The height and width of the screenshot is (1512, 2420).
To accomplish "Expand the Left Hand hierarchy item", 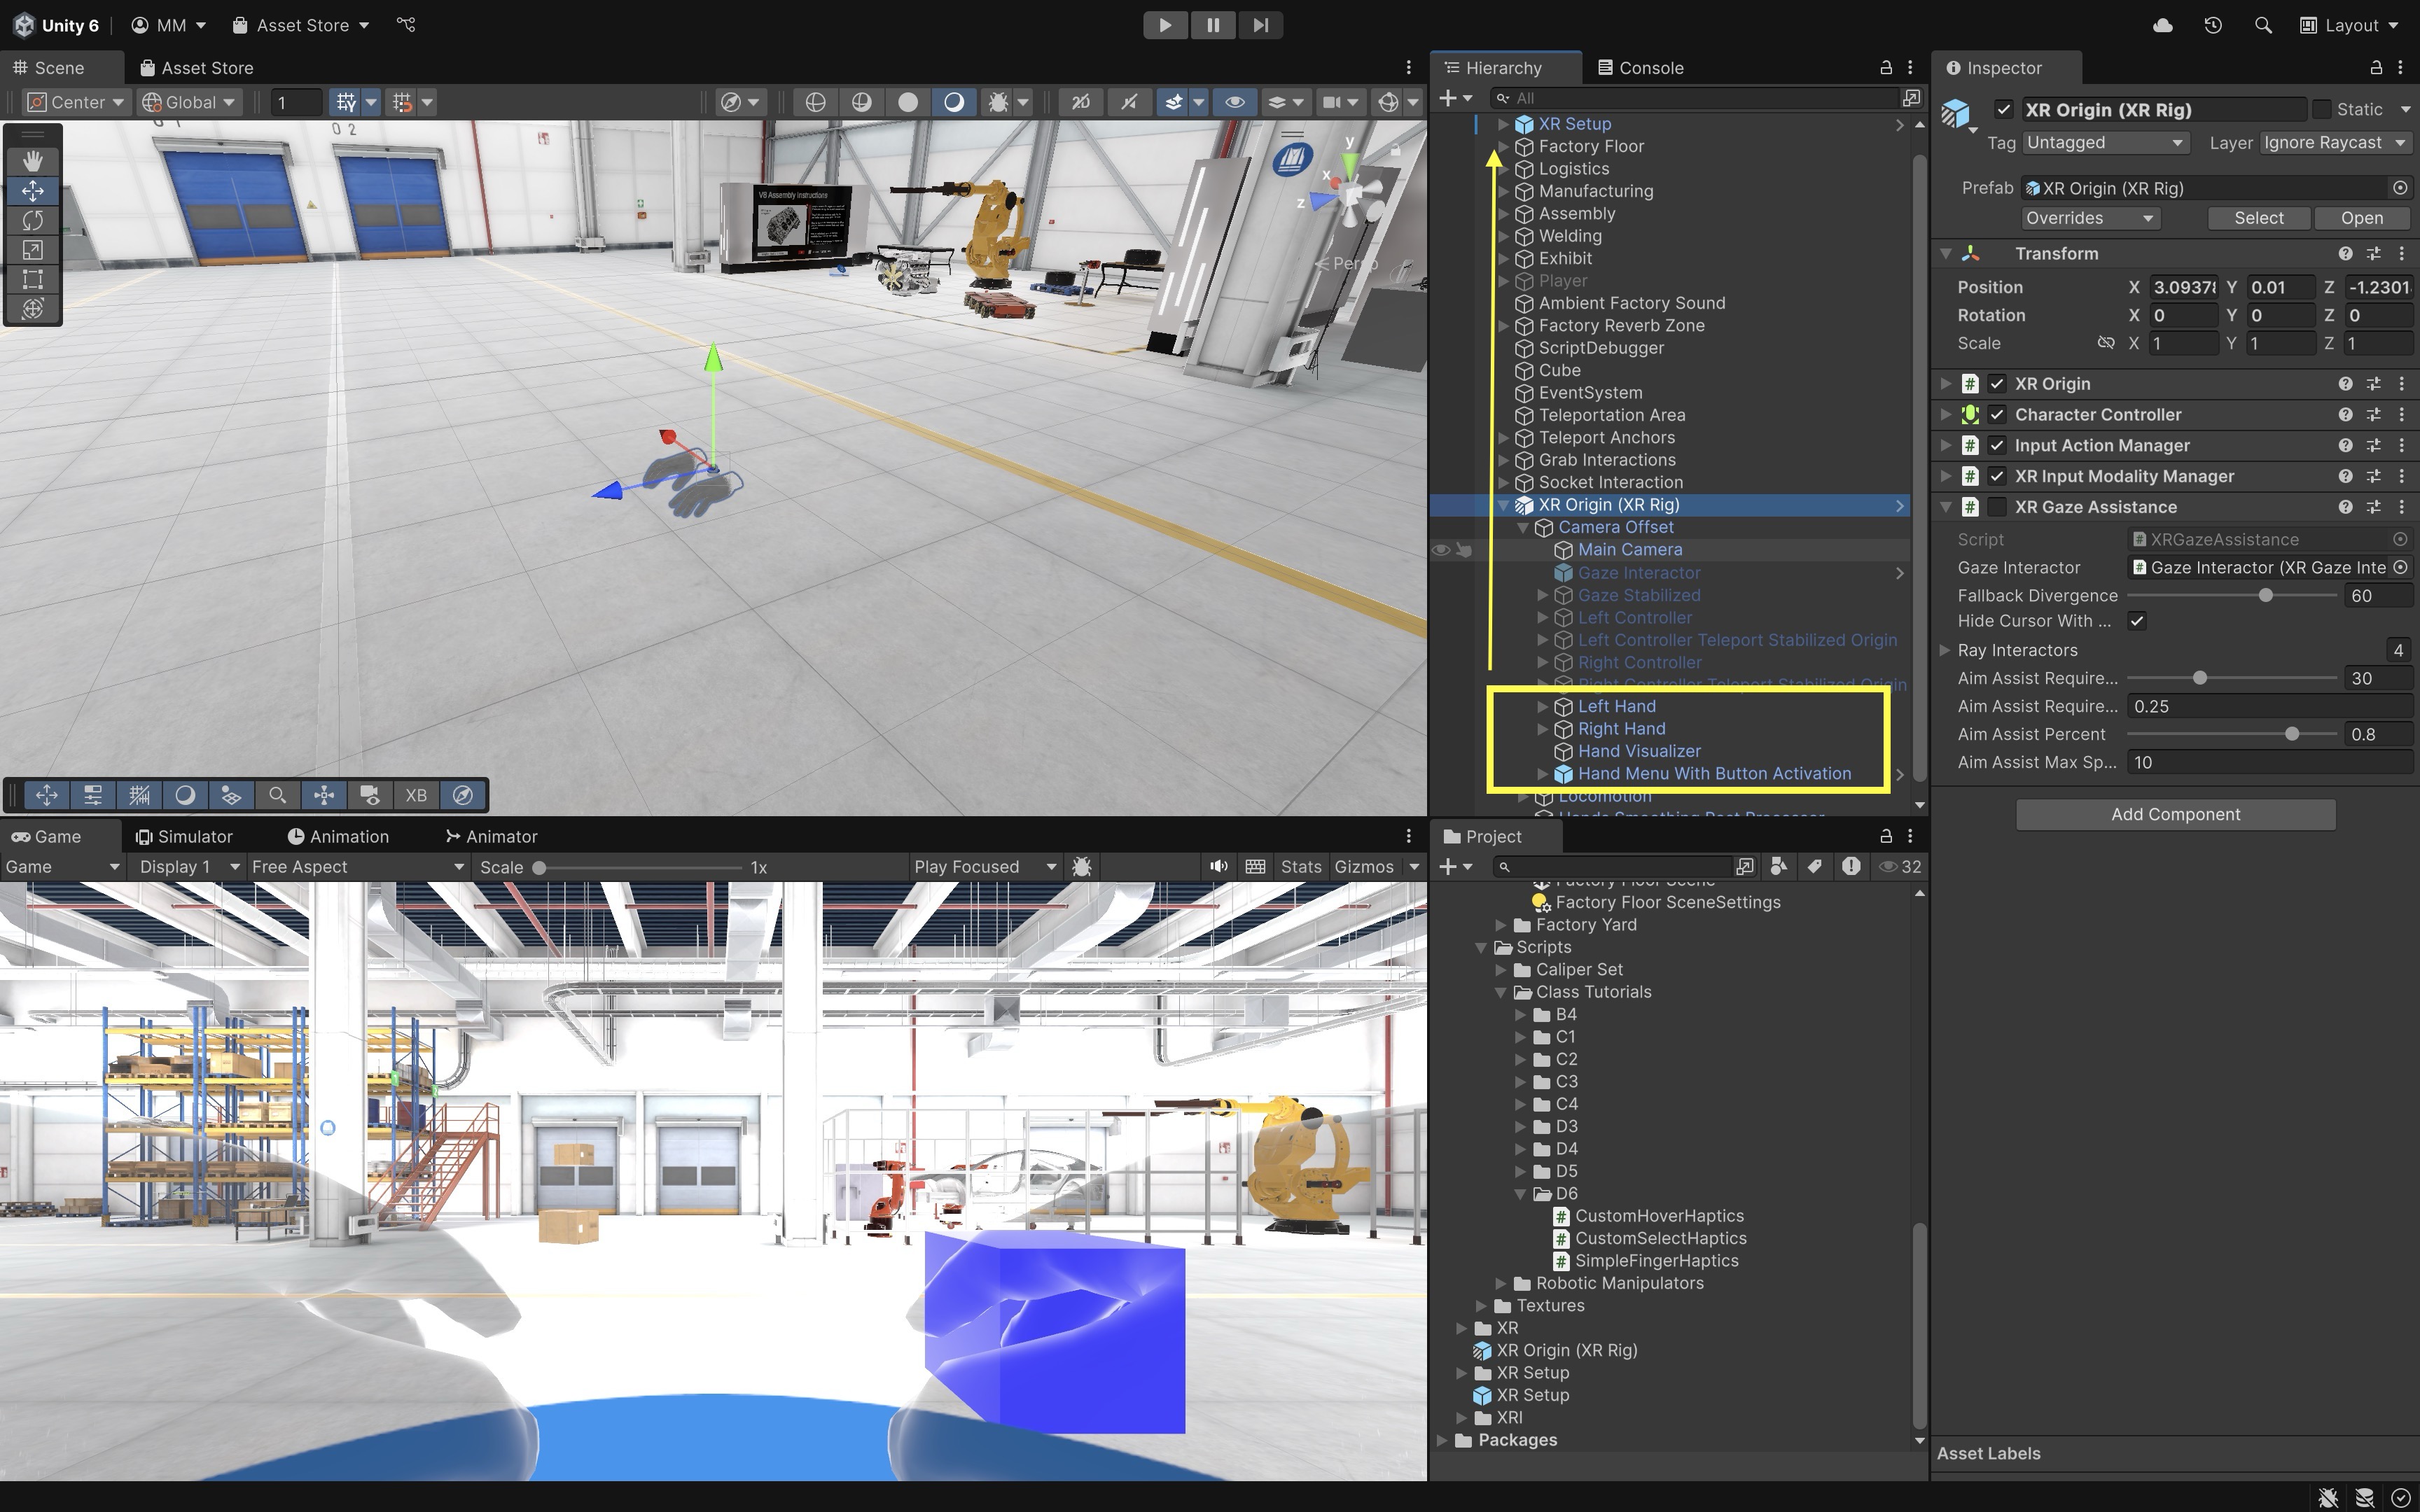I will click(1542, 706).
